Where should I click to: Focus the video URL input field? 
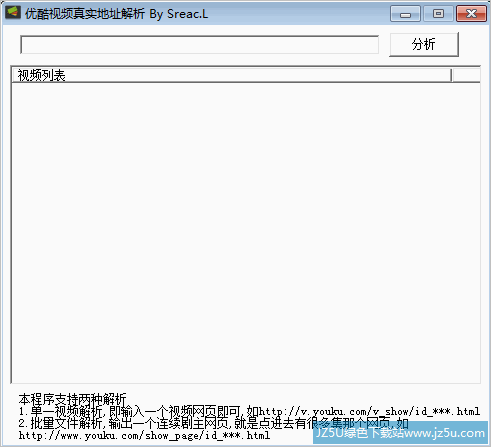(x=199, y=45)
